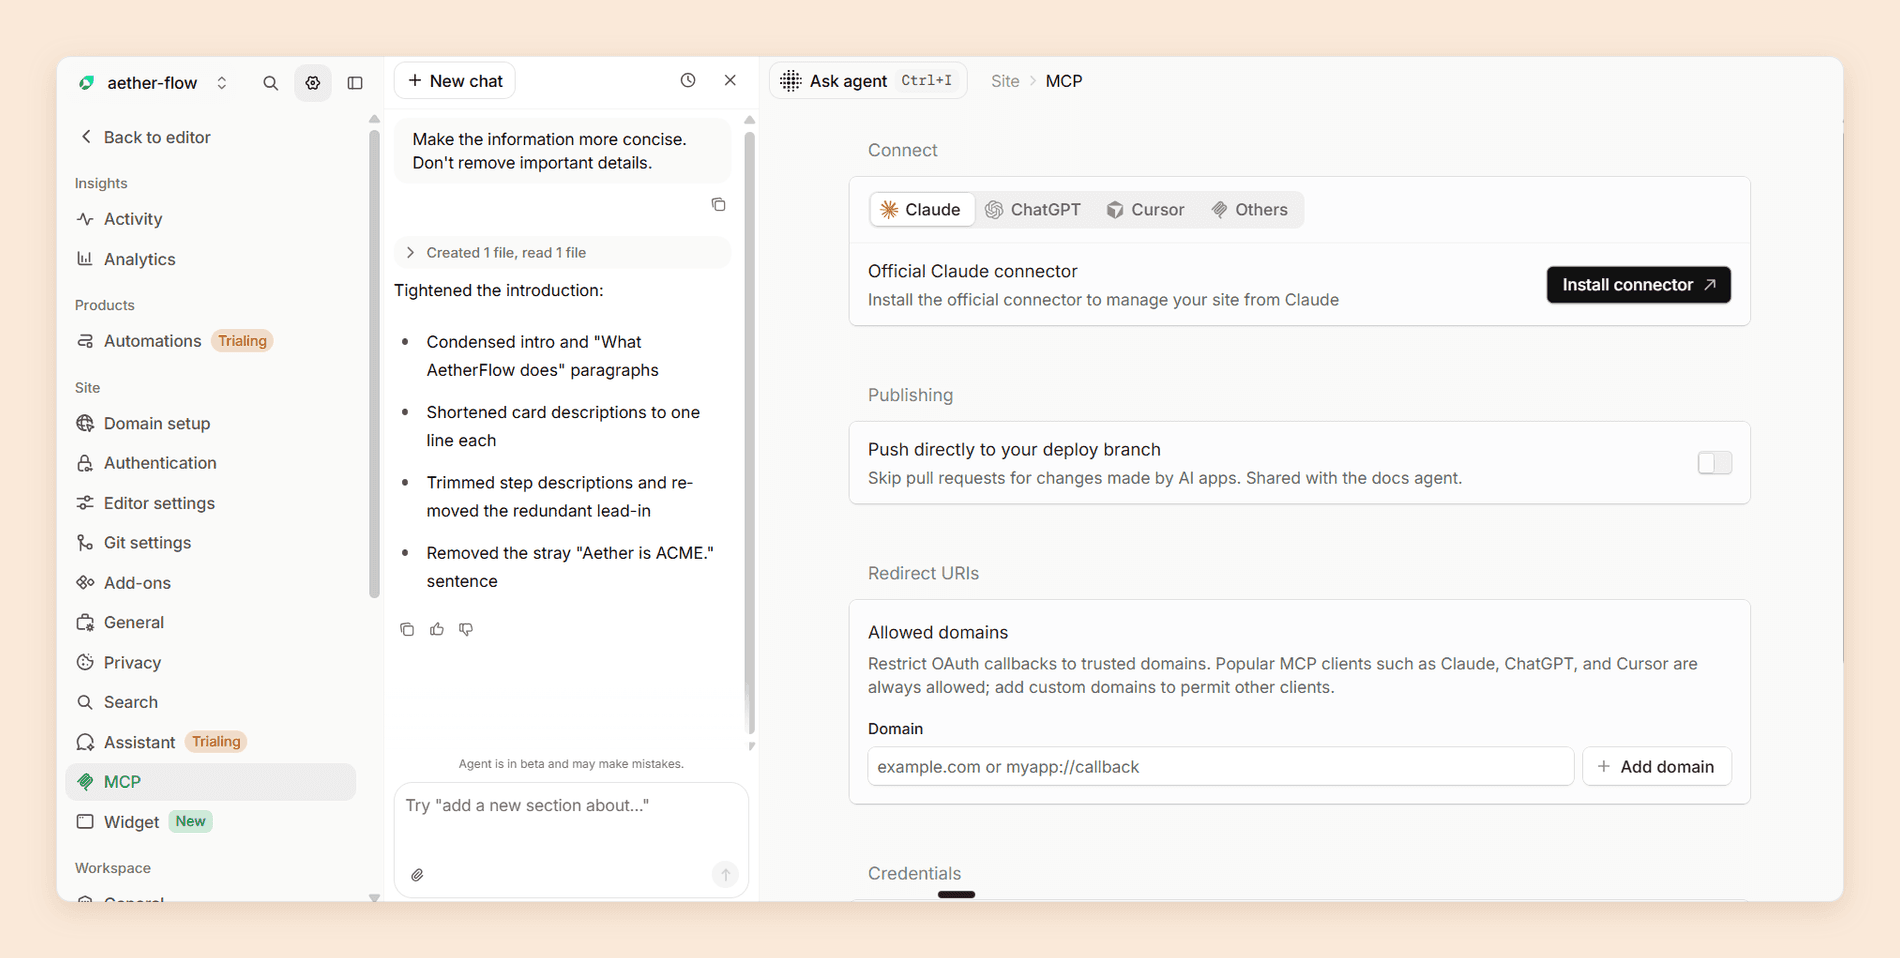Image resolution: width=1900 pixels, height=958 pixels.
Task: Click the 'Allowed domains' heading
Action: point(938,632)
